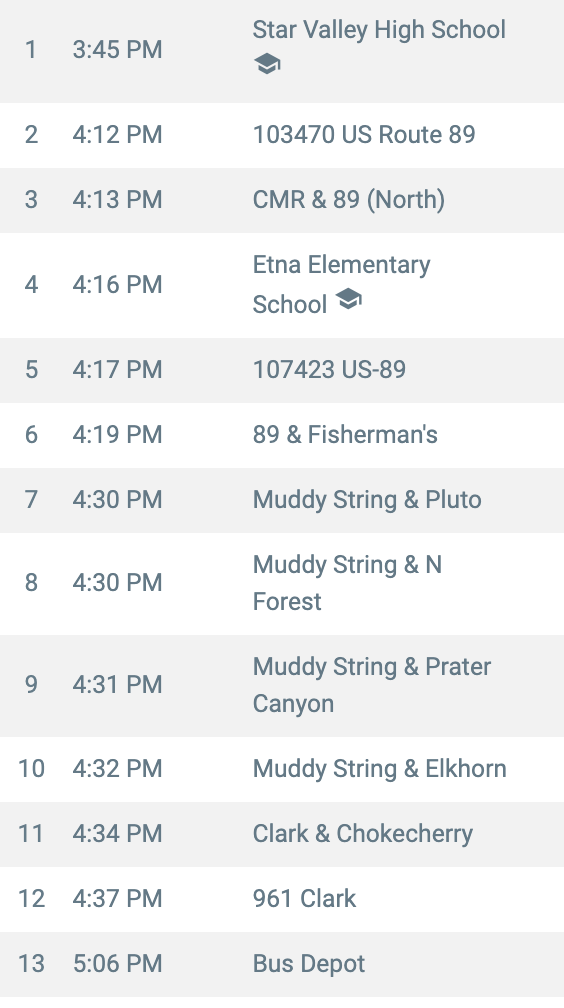Select the 4:37 PM time entry
564x1008 pixels.
point(117,898)
